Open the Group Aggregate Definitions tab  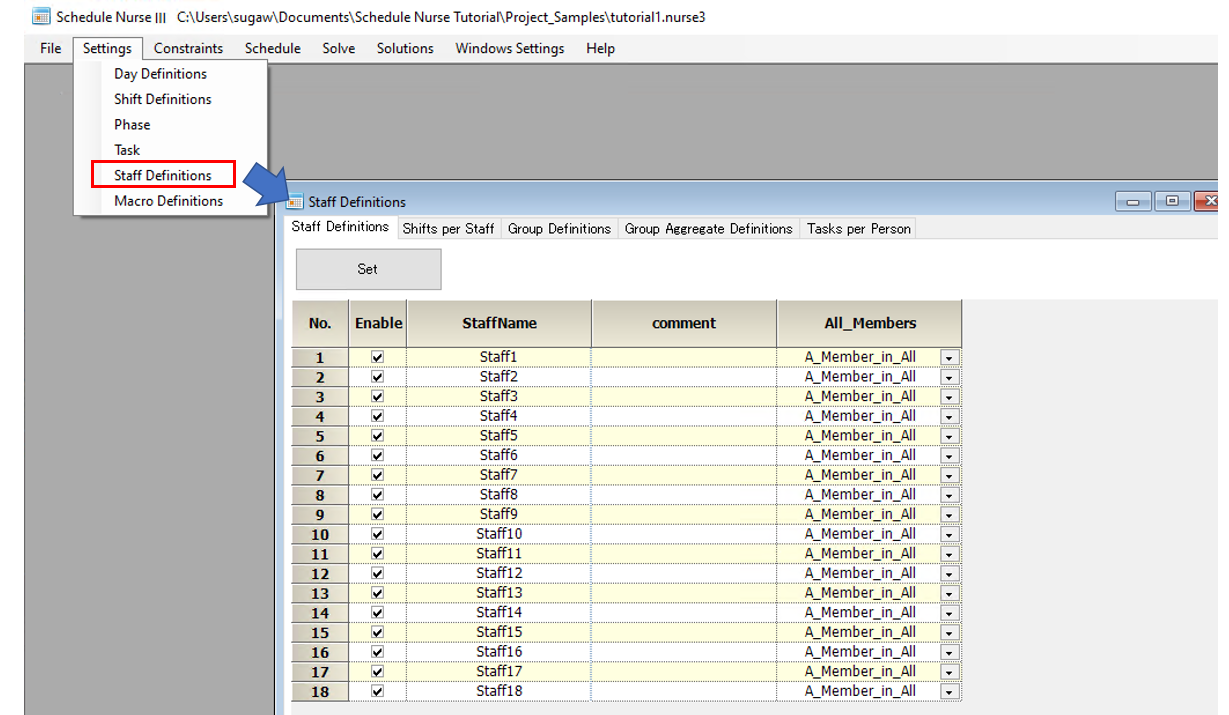(x=708, y=229)
